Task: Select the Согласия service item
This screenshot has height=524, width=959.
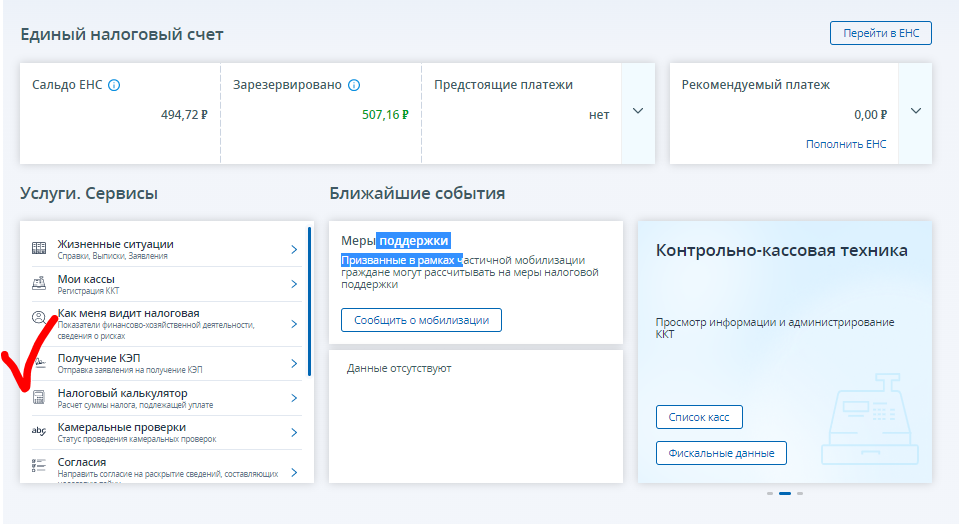Action: 166,468
